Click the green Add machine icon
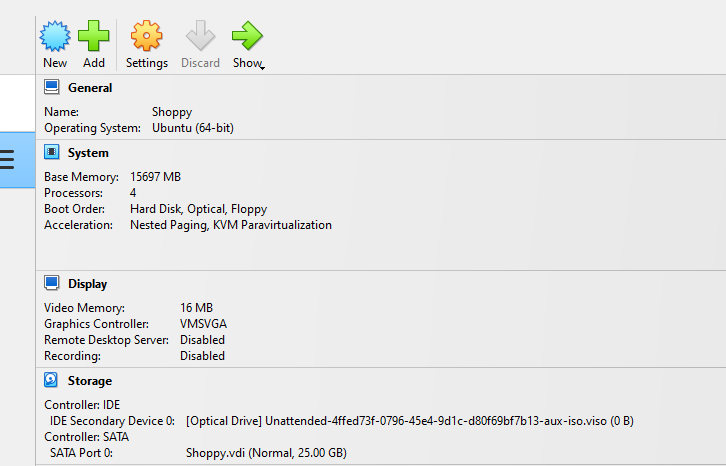 click(x=94, y=36)
